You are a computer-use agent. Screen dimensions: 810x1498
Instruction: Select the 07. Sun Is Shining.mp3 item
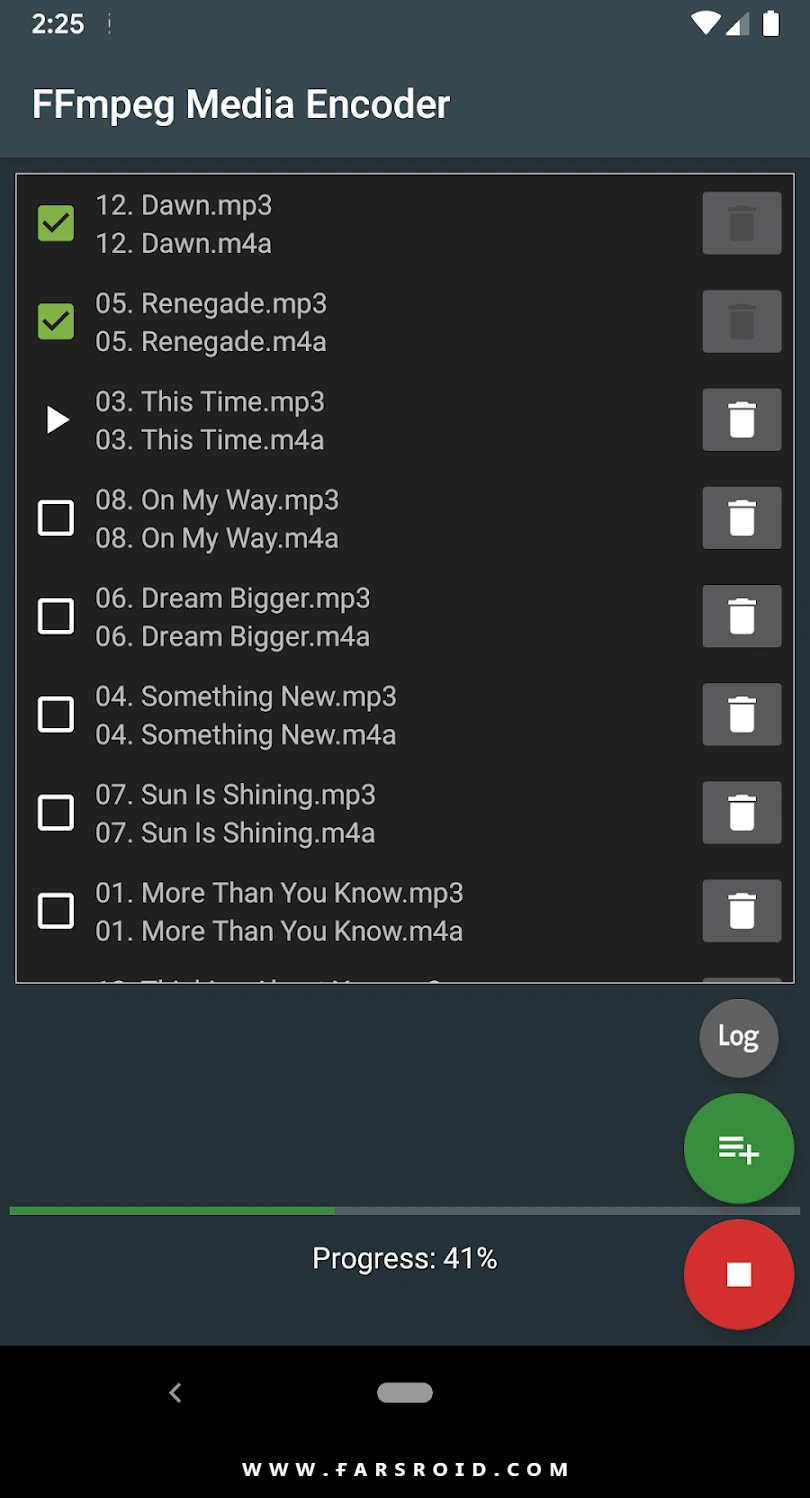pos(236,795)
